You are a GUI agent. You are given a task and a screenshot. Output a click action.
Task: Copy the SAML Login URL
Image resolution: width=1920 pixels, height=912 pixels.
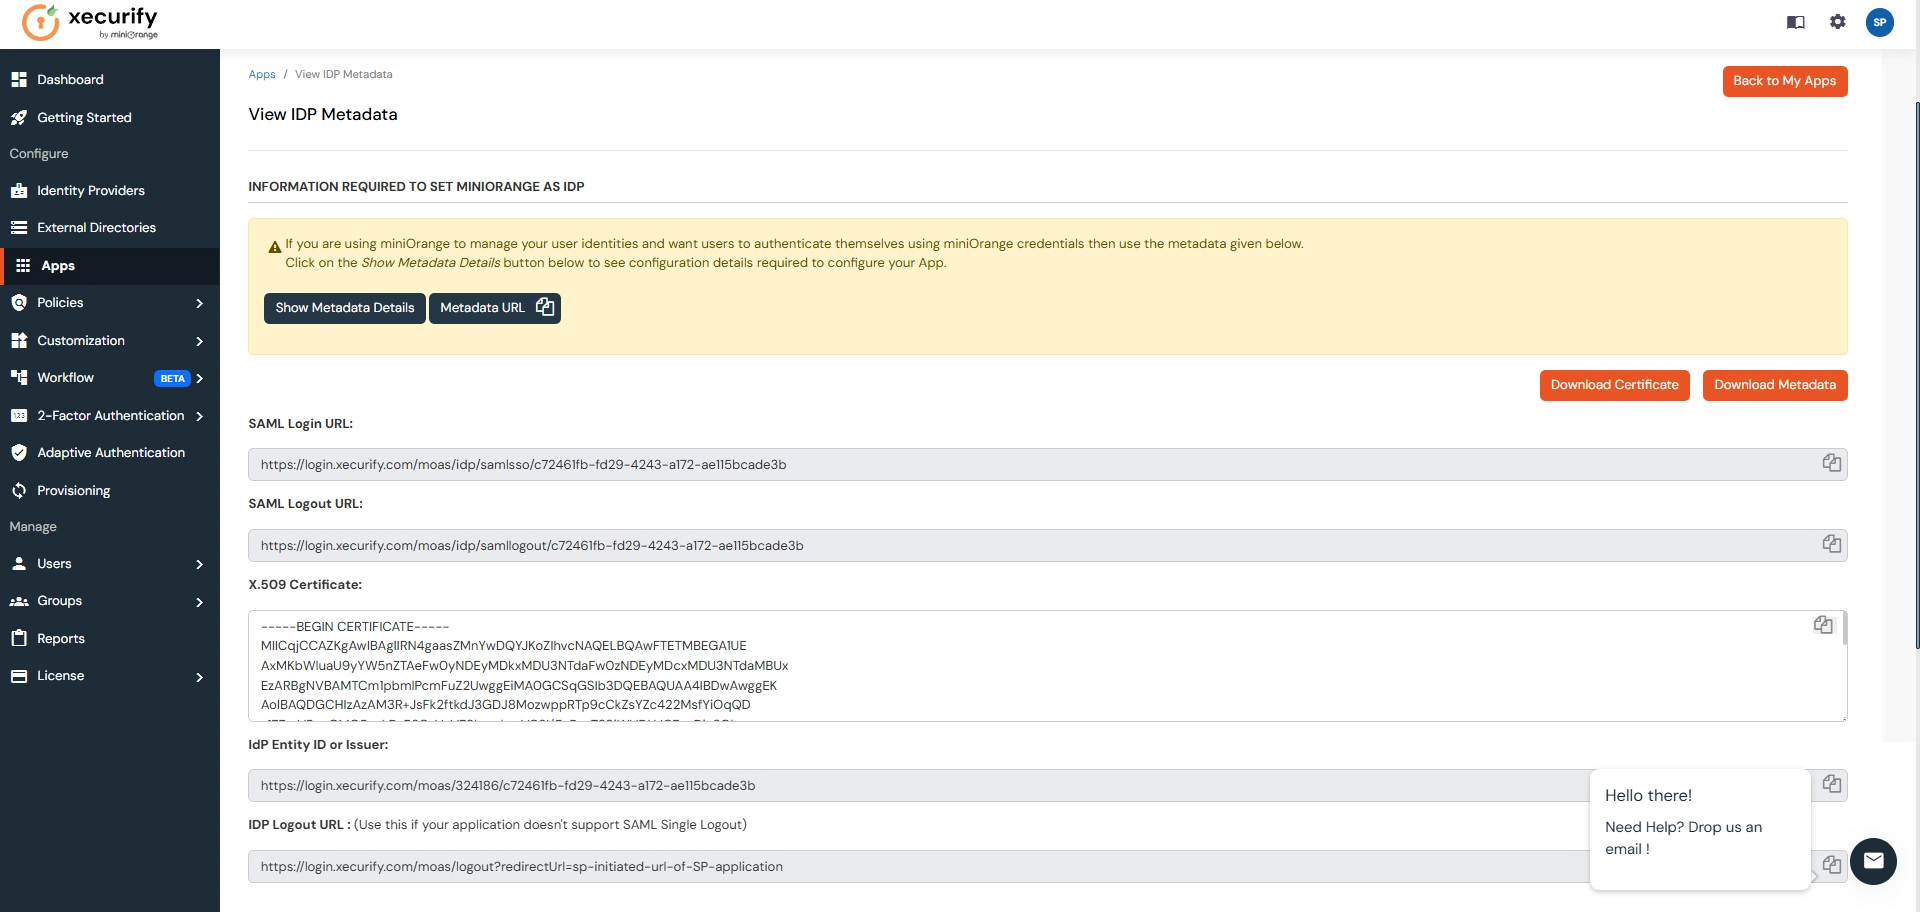[x=1831, y=463]
